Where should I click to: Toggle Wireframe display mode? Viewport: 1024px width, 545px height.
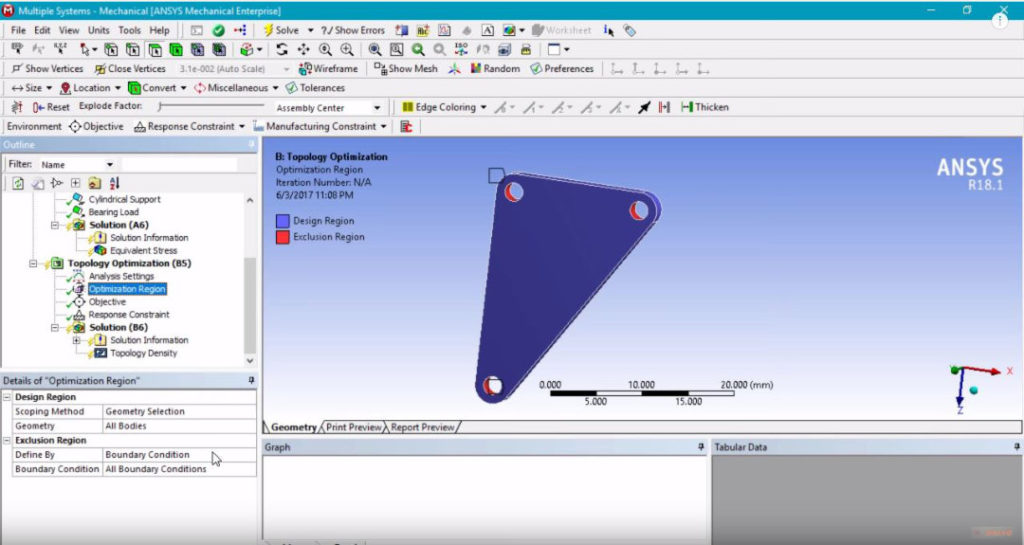pyautogui.click(x=328, y=69)
